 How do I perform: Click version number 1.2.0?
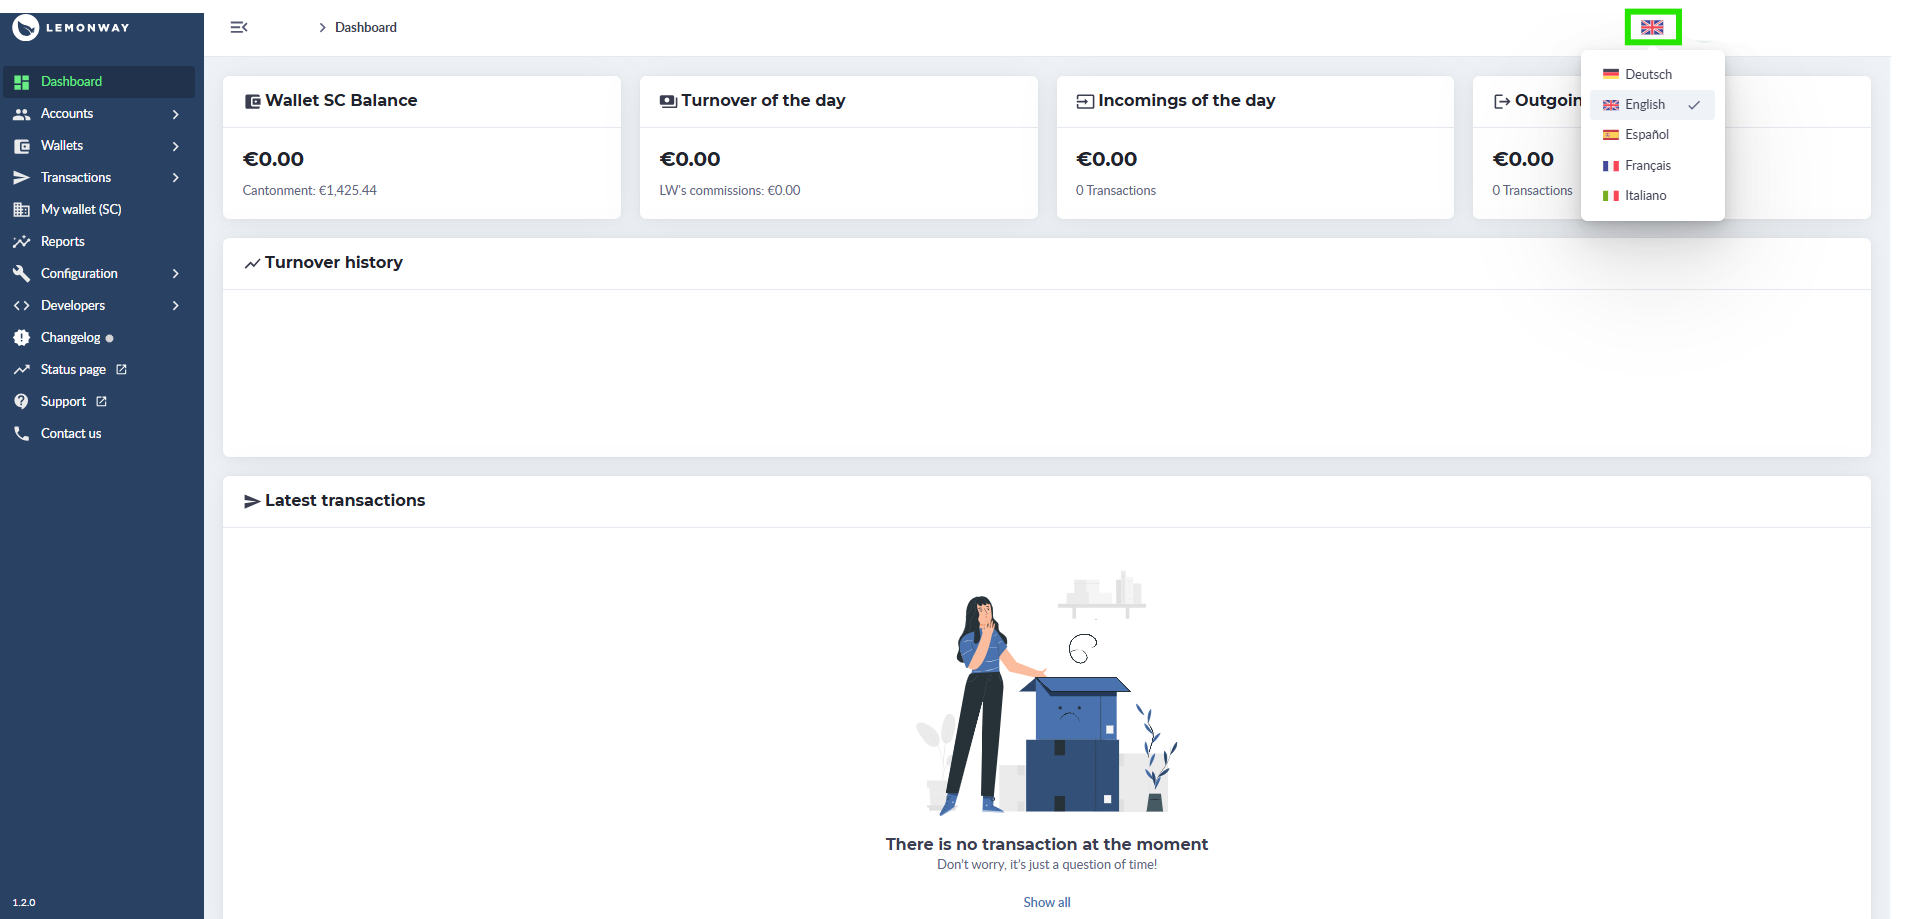(24, 903)
